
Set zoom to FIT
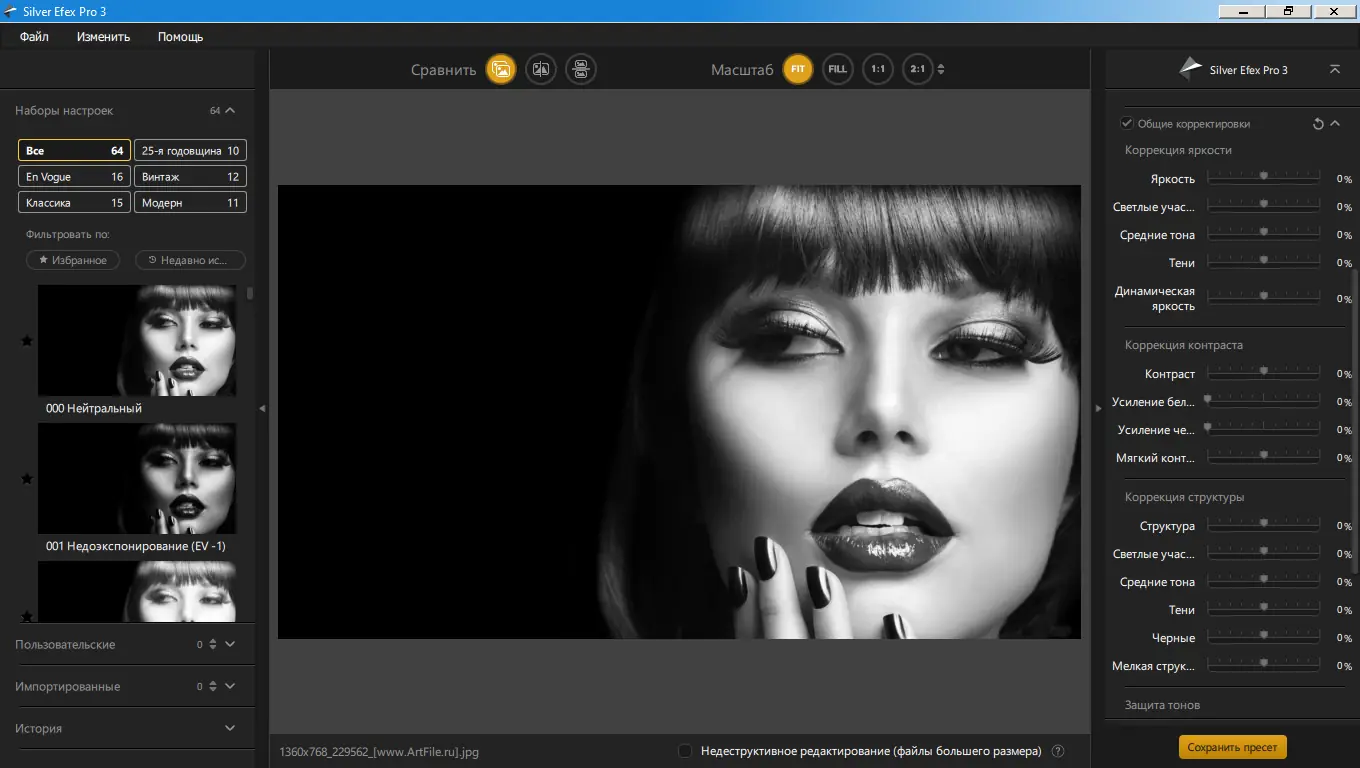798,69
